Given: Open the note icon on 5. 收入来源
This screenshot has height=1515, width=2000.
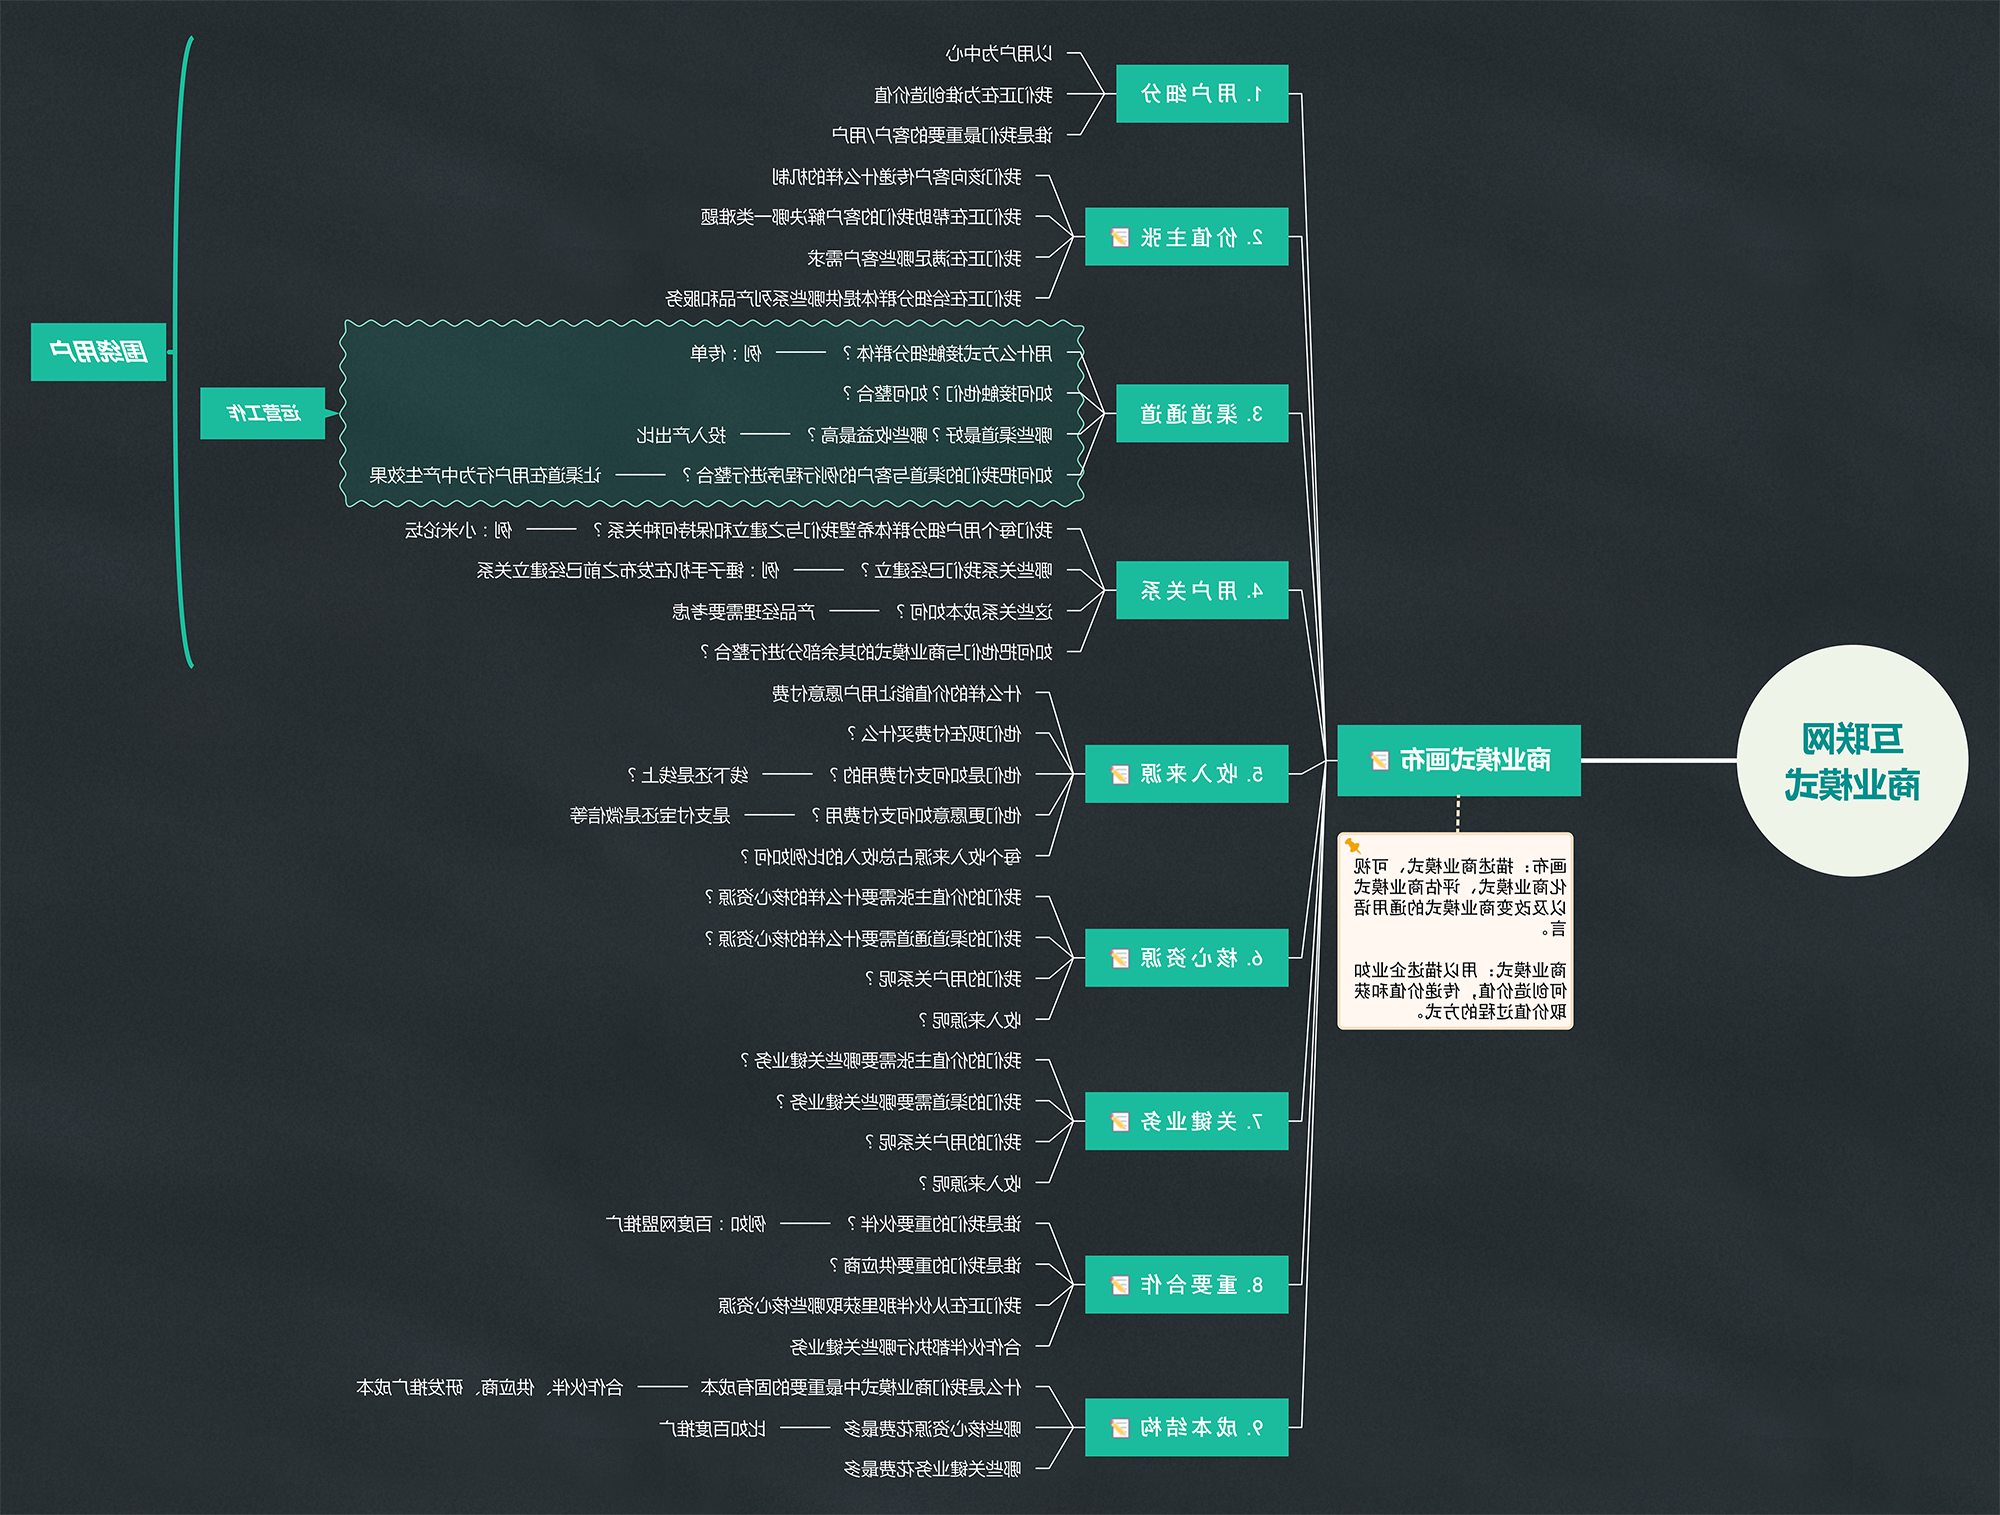Looking at the screenshot, I should pos(1120,774).
